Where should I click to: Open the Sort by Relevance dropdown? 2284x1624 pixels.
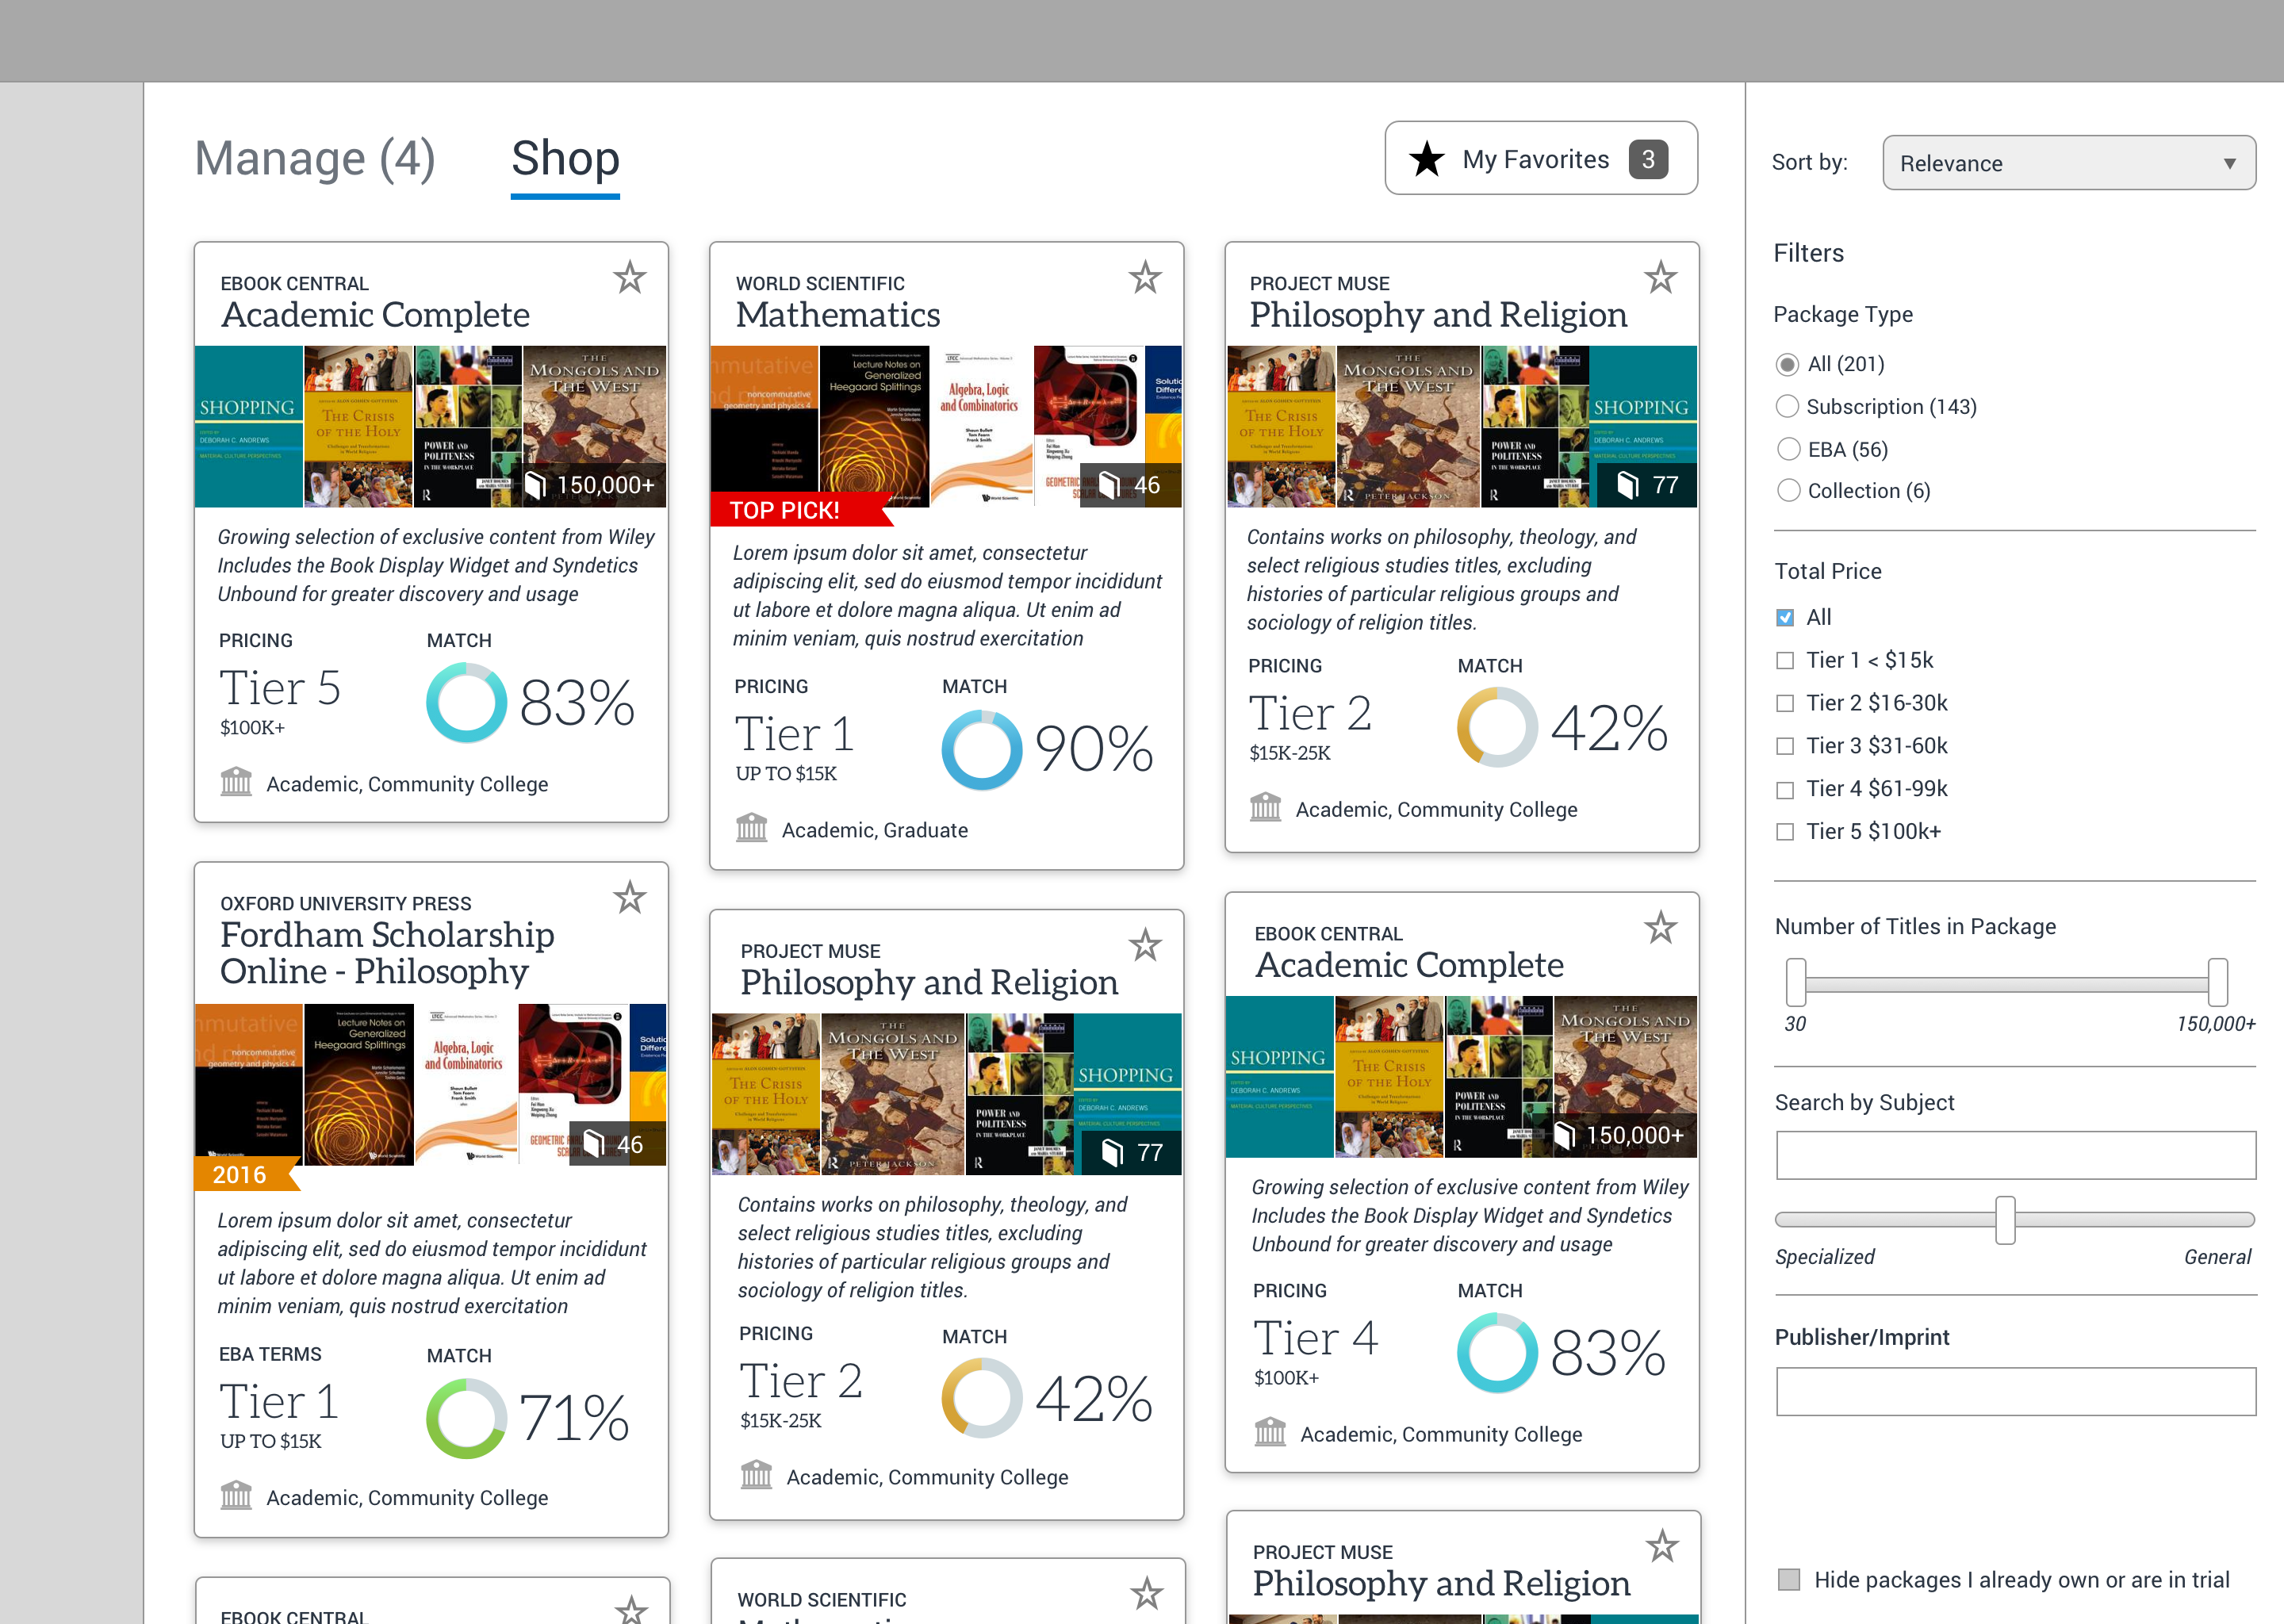tap(2068, 163)
